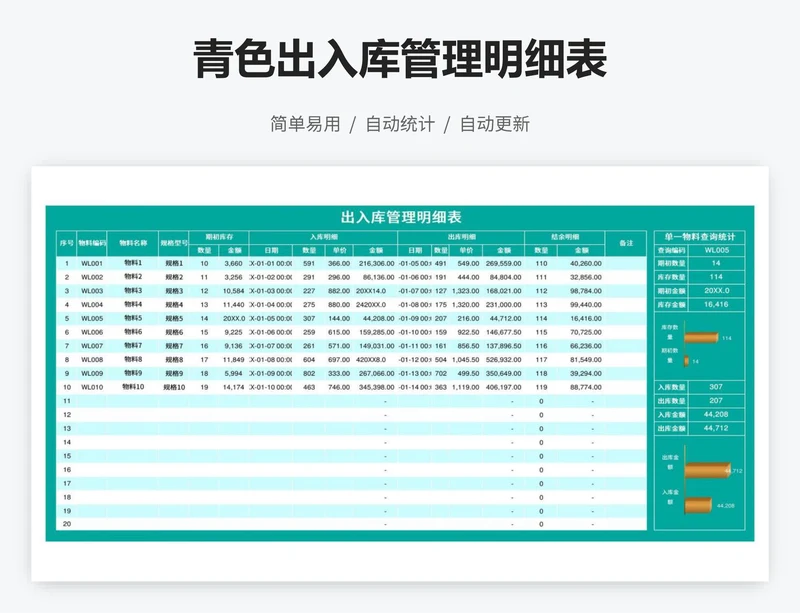Select cell WL010 in material code column
The height and width of the screenshot is (613, 800).
[x=92, y=387]
